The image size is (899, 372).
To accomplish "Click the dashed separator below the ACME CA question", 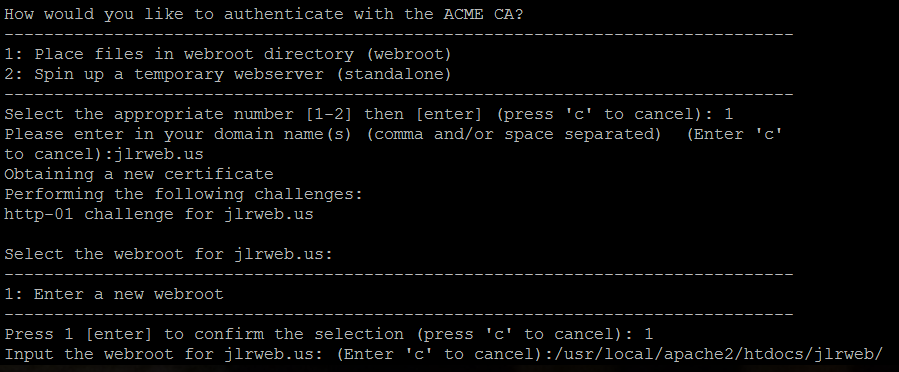I will click(399, 35).
